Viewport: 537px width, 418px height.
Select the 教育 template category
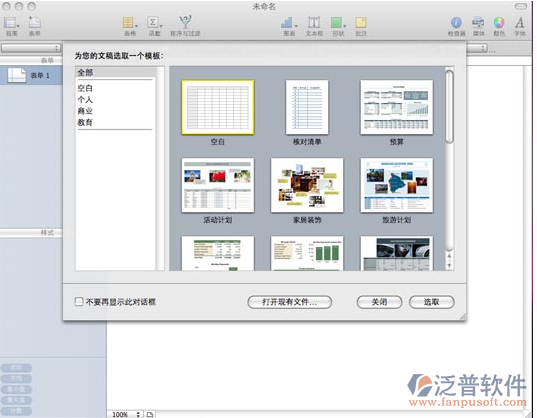tap(85, 122)
